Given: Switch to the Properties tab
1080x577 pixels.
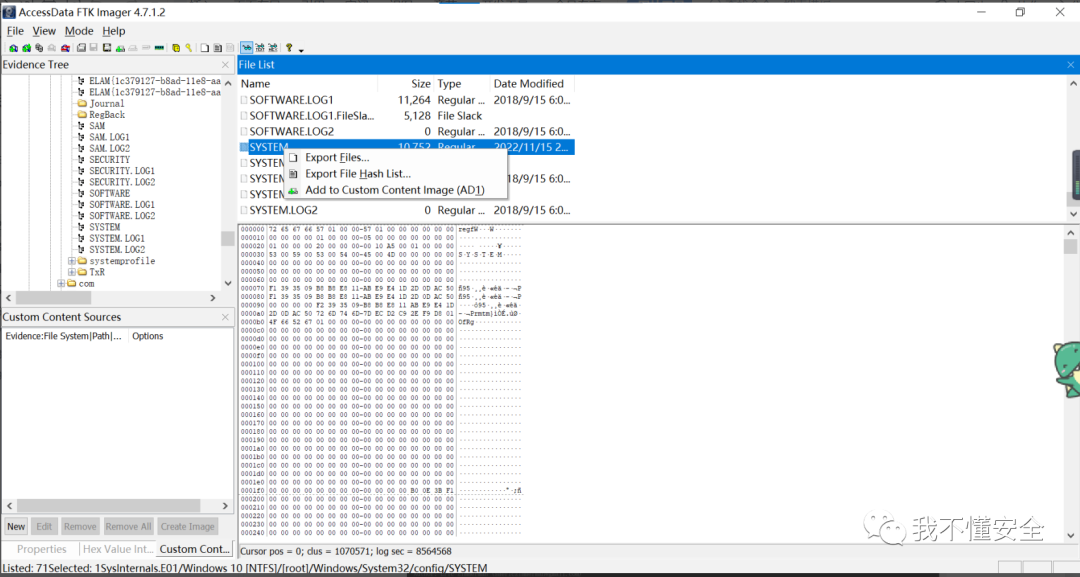Looking at the screenshot, I should click(41, 549).
